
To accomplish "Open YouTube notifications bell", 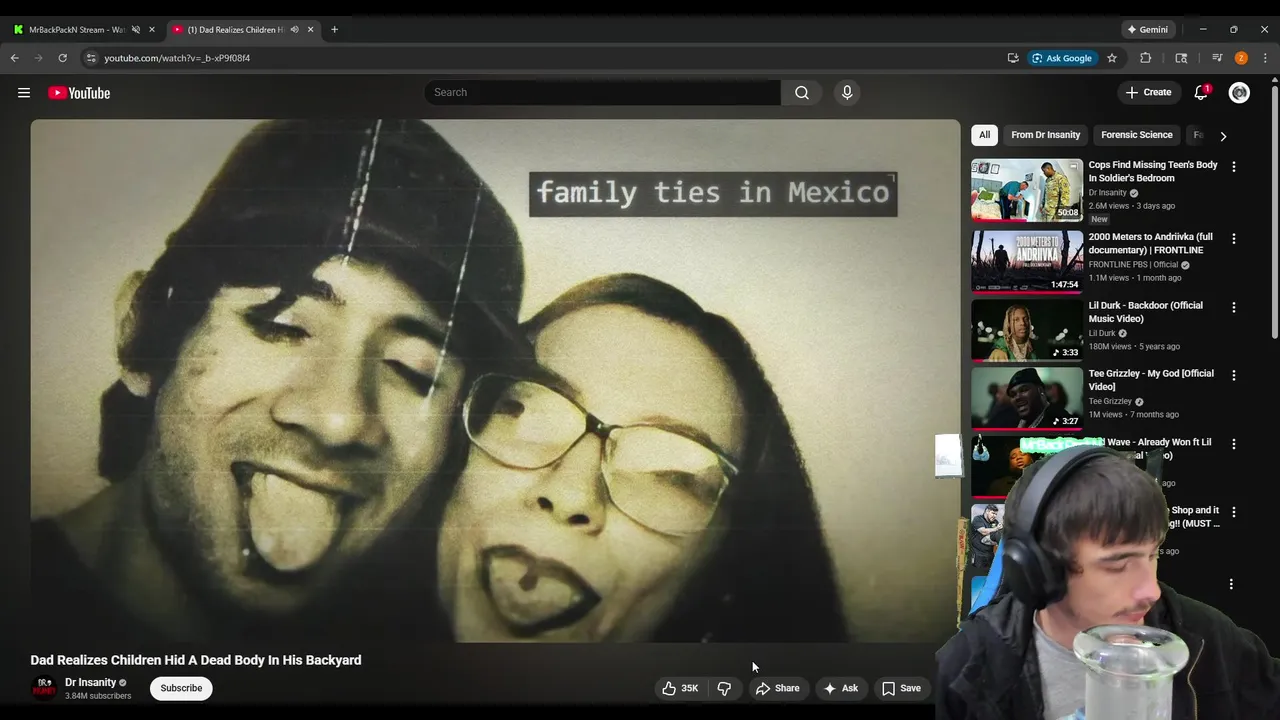I will pos(1201,93).
